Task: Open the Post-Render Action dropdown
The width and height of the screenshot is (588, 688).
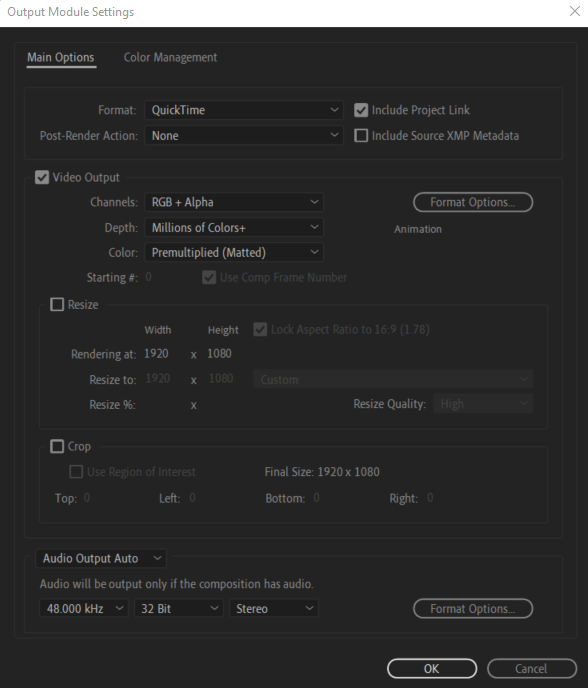Action: point(244,136)
